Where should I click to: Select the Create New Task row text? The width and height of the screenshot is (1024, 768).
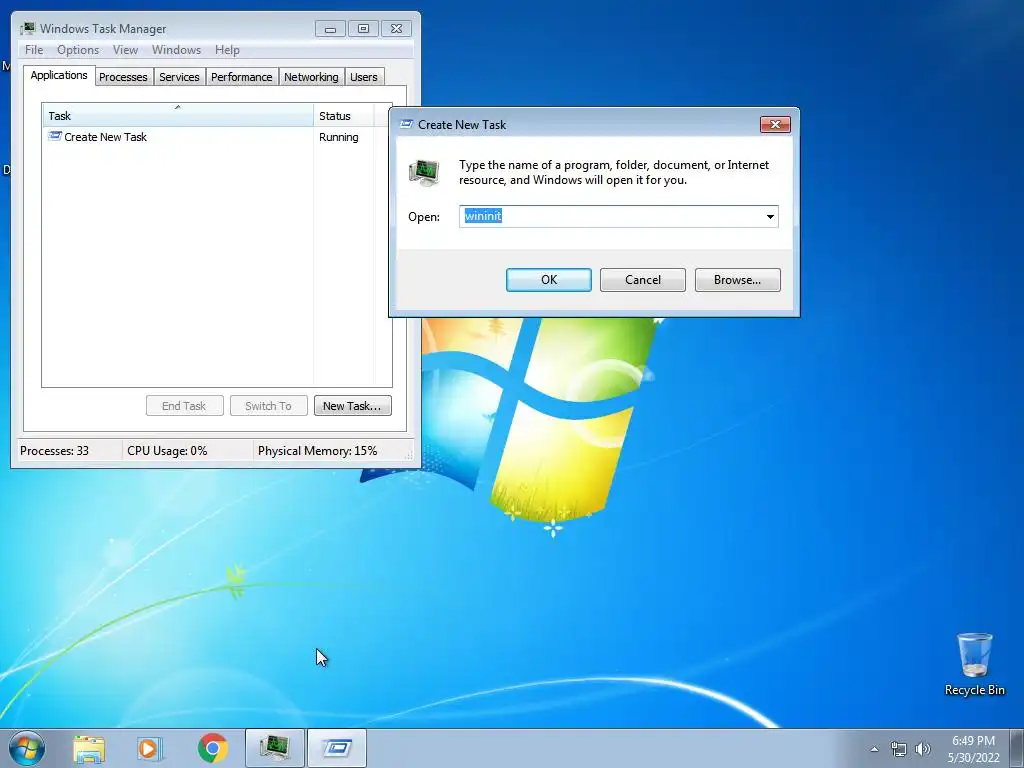tap(105, 137)
